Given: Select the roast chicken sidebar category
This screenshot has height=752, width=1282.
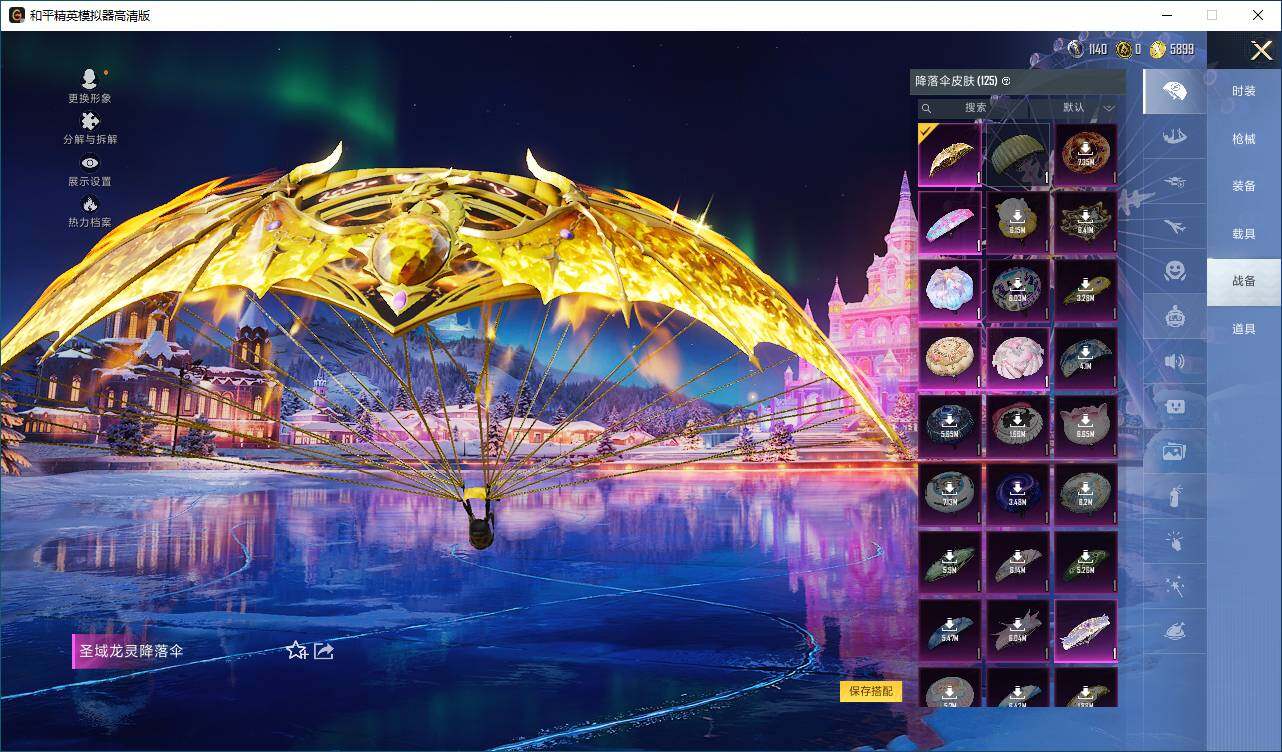Looking at the screenshot, I should (x=1174, y=631).
